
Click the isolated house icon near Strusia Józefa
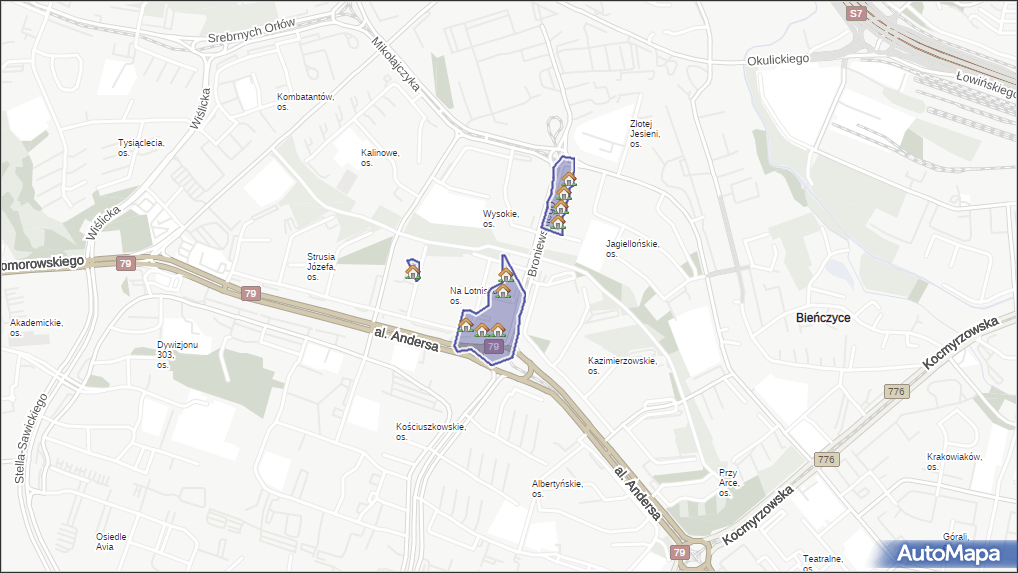tap(412, 272)
